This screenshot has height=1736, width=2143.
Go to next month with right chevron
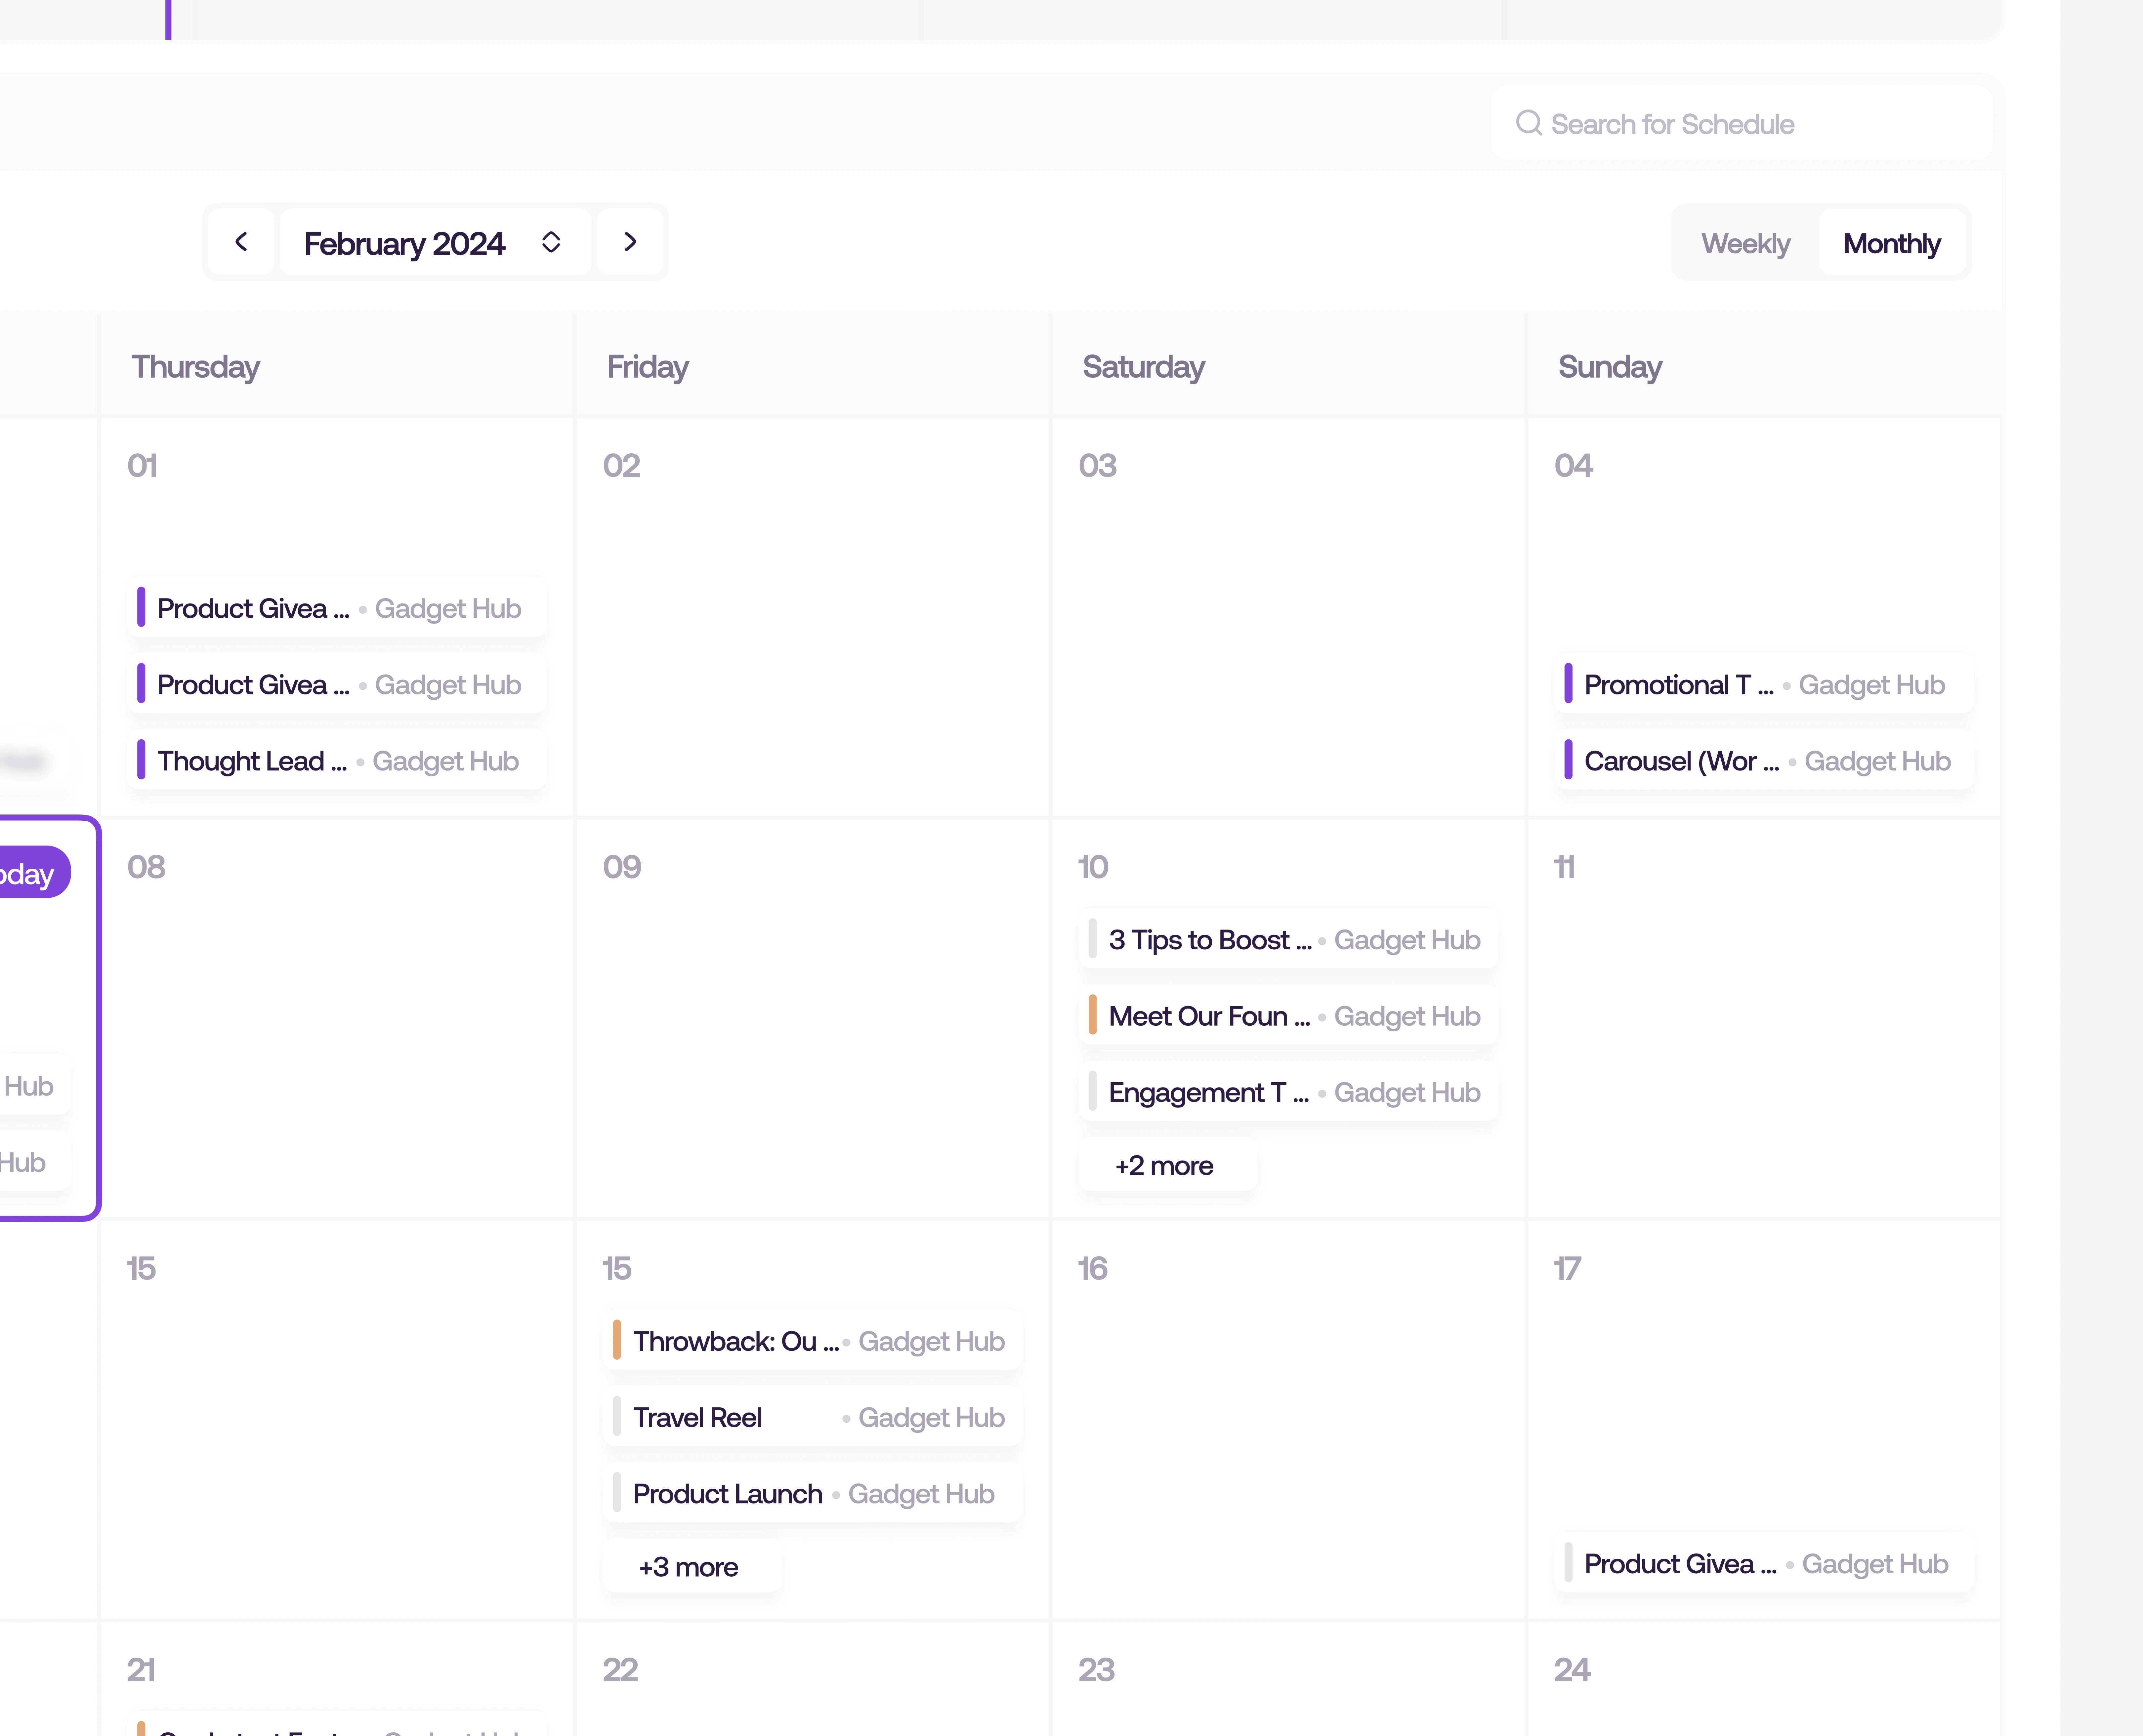coord(630,242)
